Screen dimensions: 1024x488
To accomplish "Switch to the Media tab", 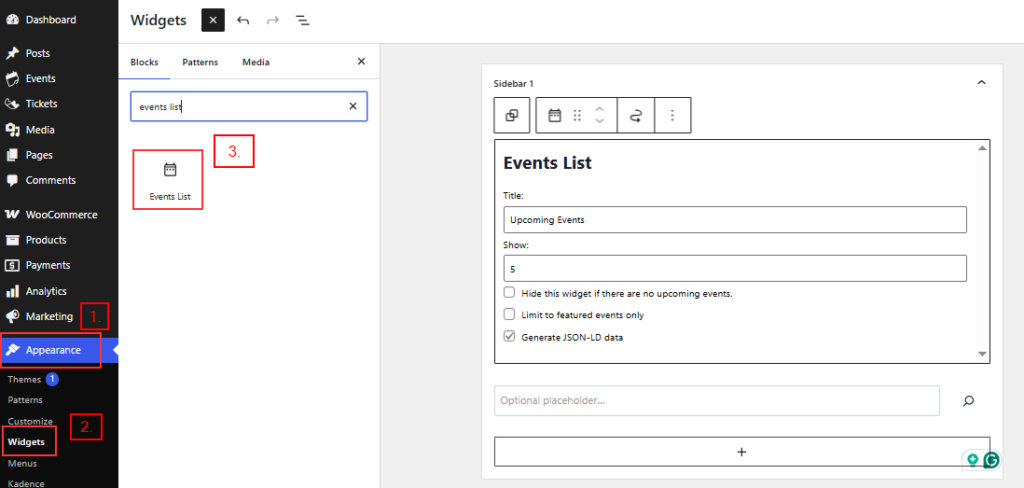I will (255, 62).
